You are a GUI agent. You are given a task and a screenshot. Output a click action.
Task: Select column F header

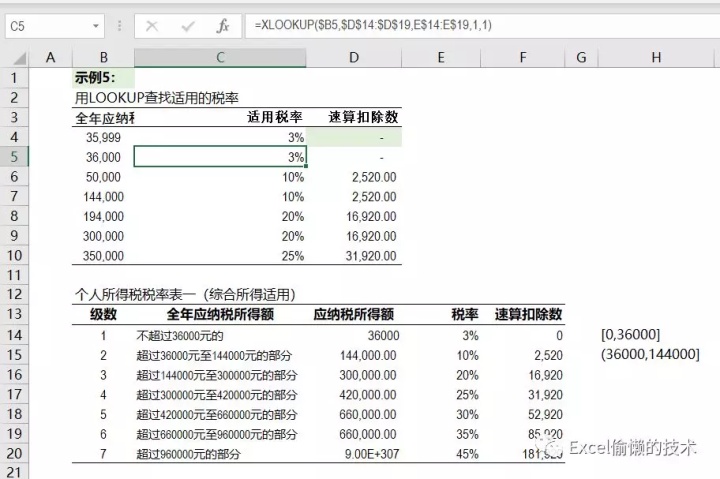coord(523,57)
